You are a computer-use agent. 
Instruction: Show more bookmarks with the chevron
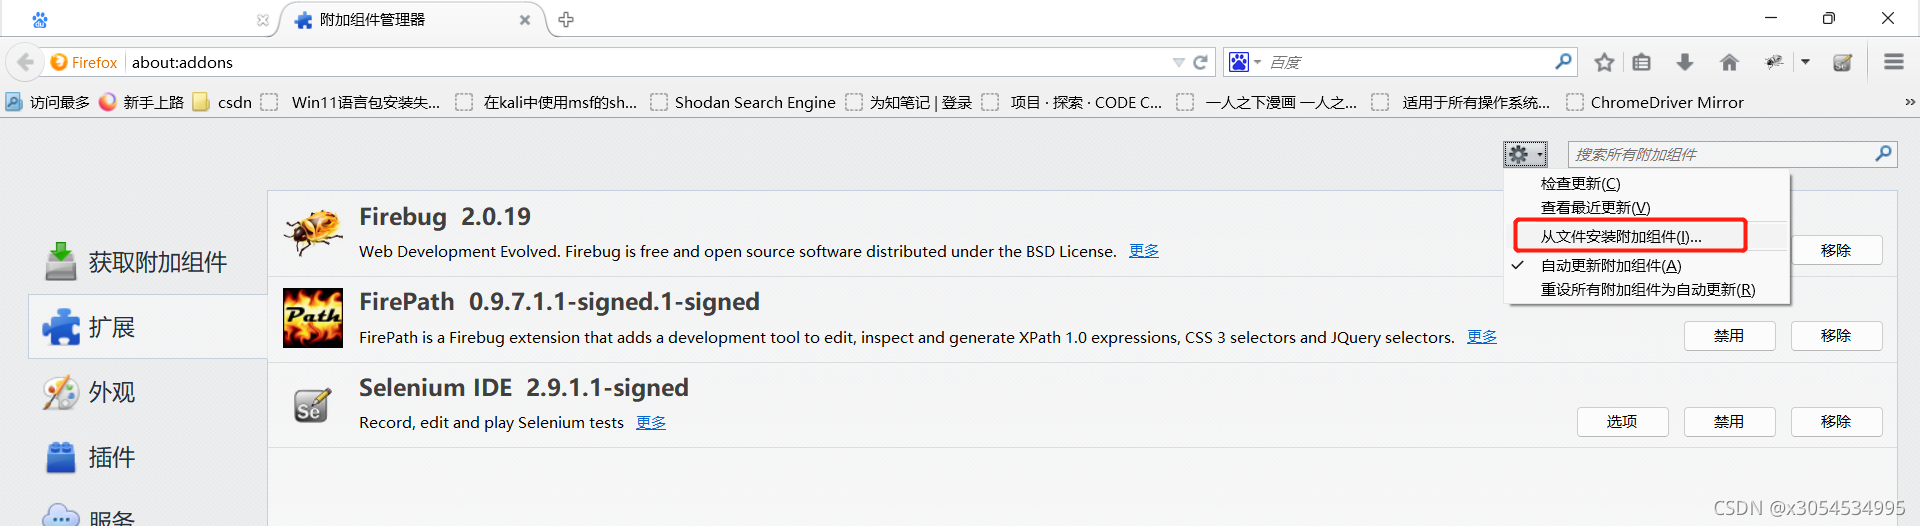(x=1909, y=102)
